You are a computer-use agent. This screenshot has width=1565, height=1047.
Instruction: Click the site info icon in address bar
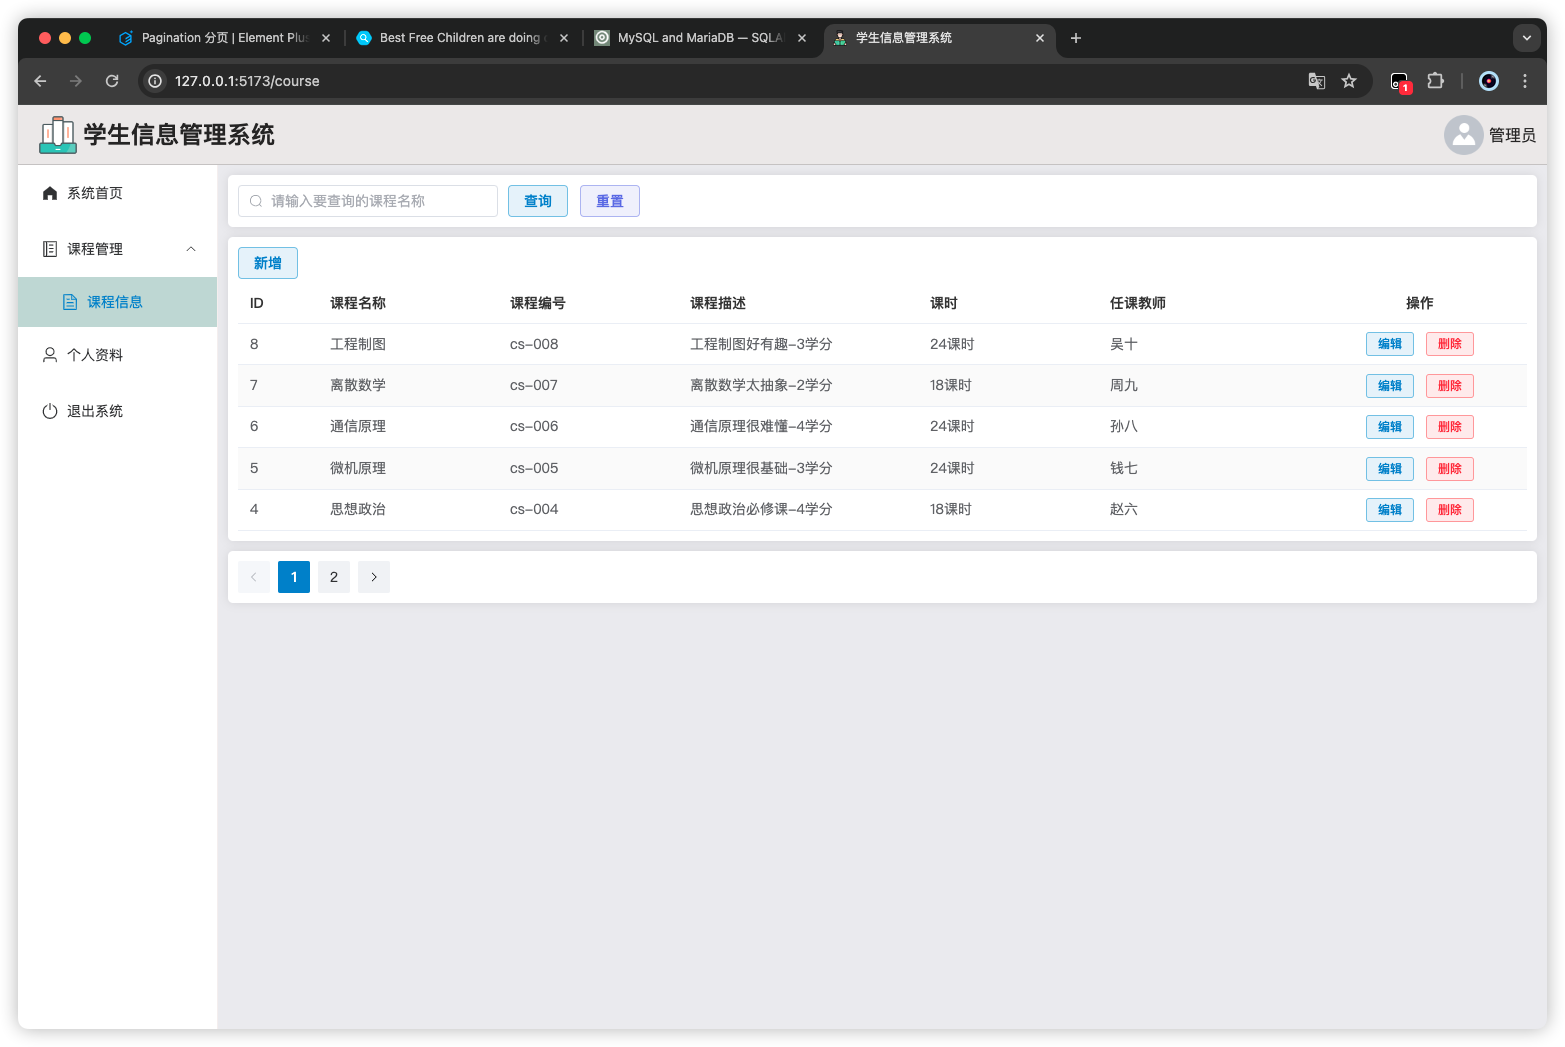(155, 81)
